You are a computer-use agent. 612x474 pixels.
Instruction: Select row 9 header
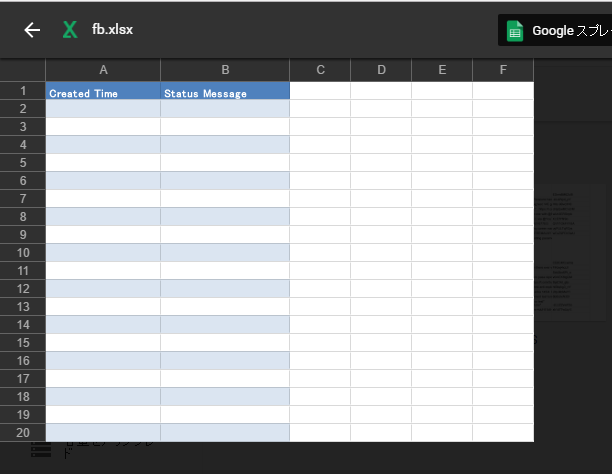point(23,234)
